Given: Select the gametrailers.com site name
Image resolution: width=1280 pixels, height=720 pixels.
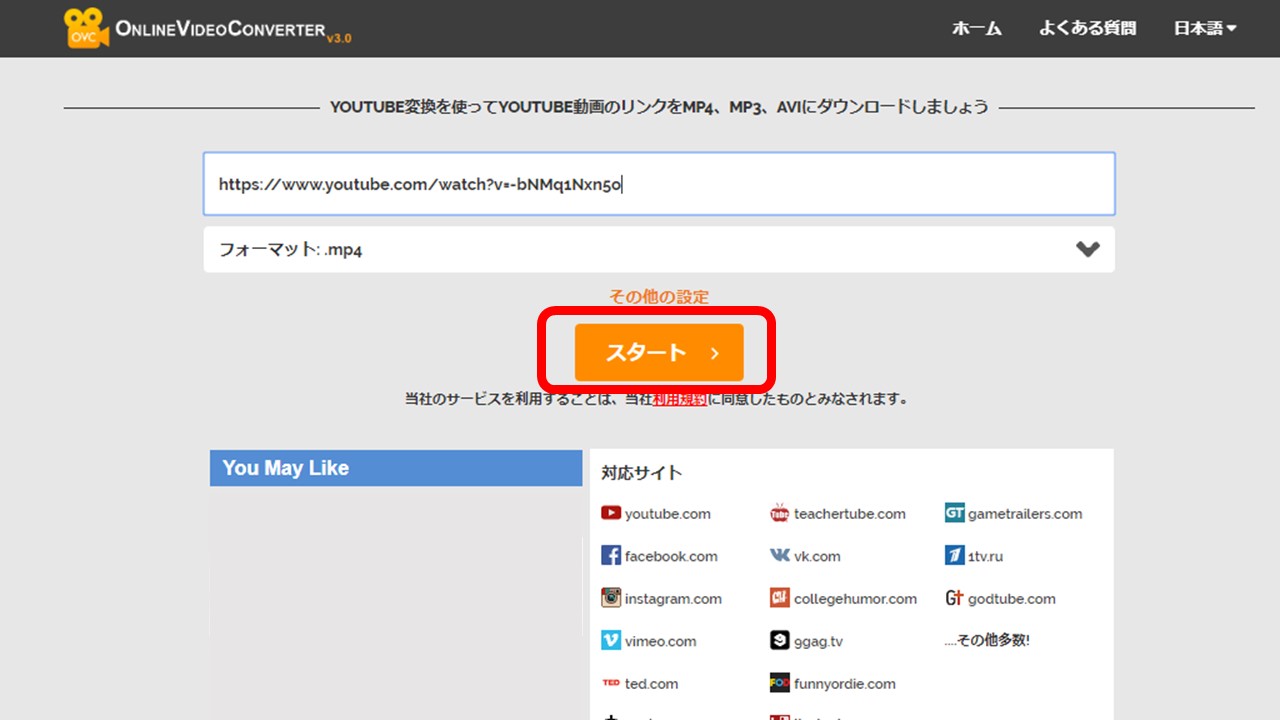Looking at the screenshot, I should coord(1025,514).
